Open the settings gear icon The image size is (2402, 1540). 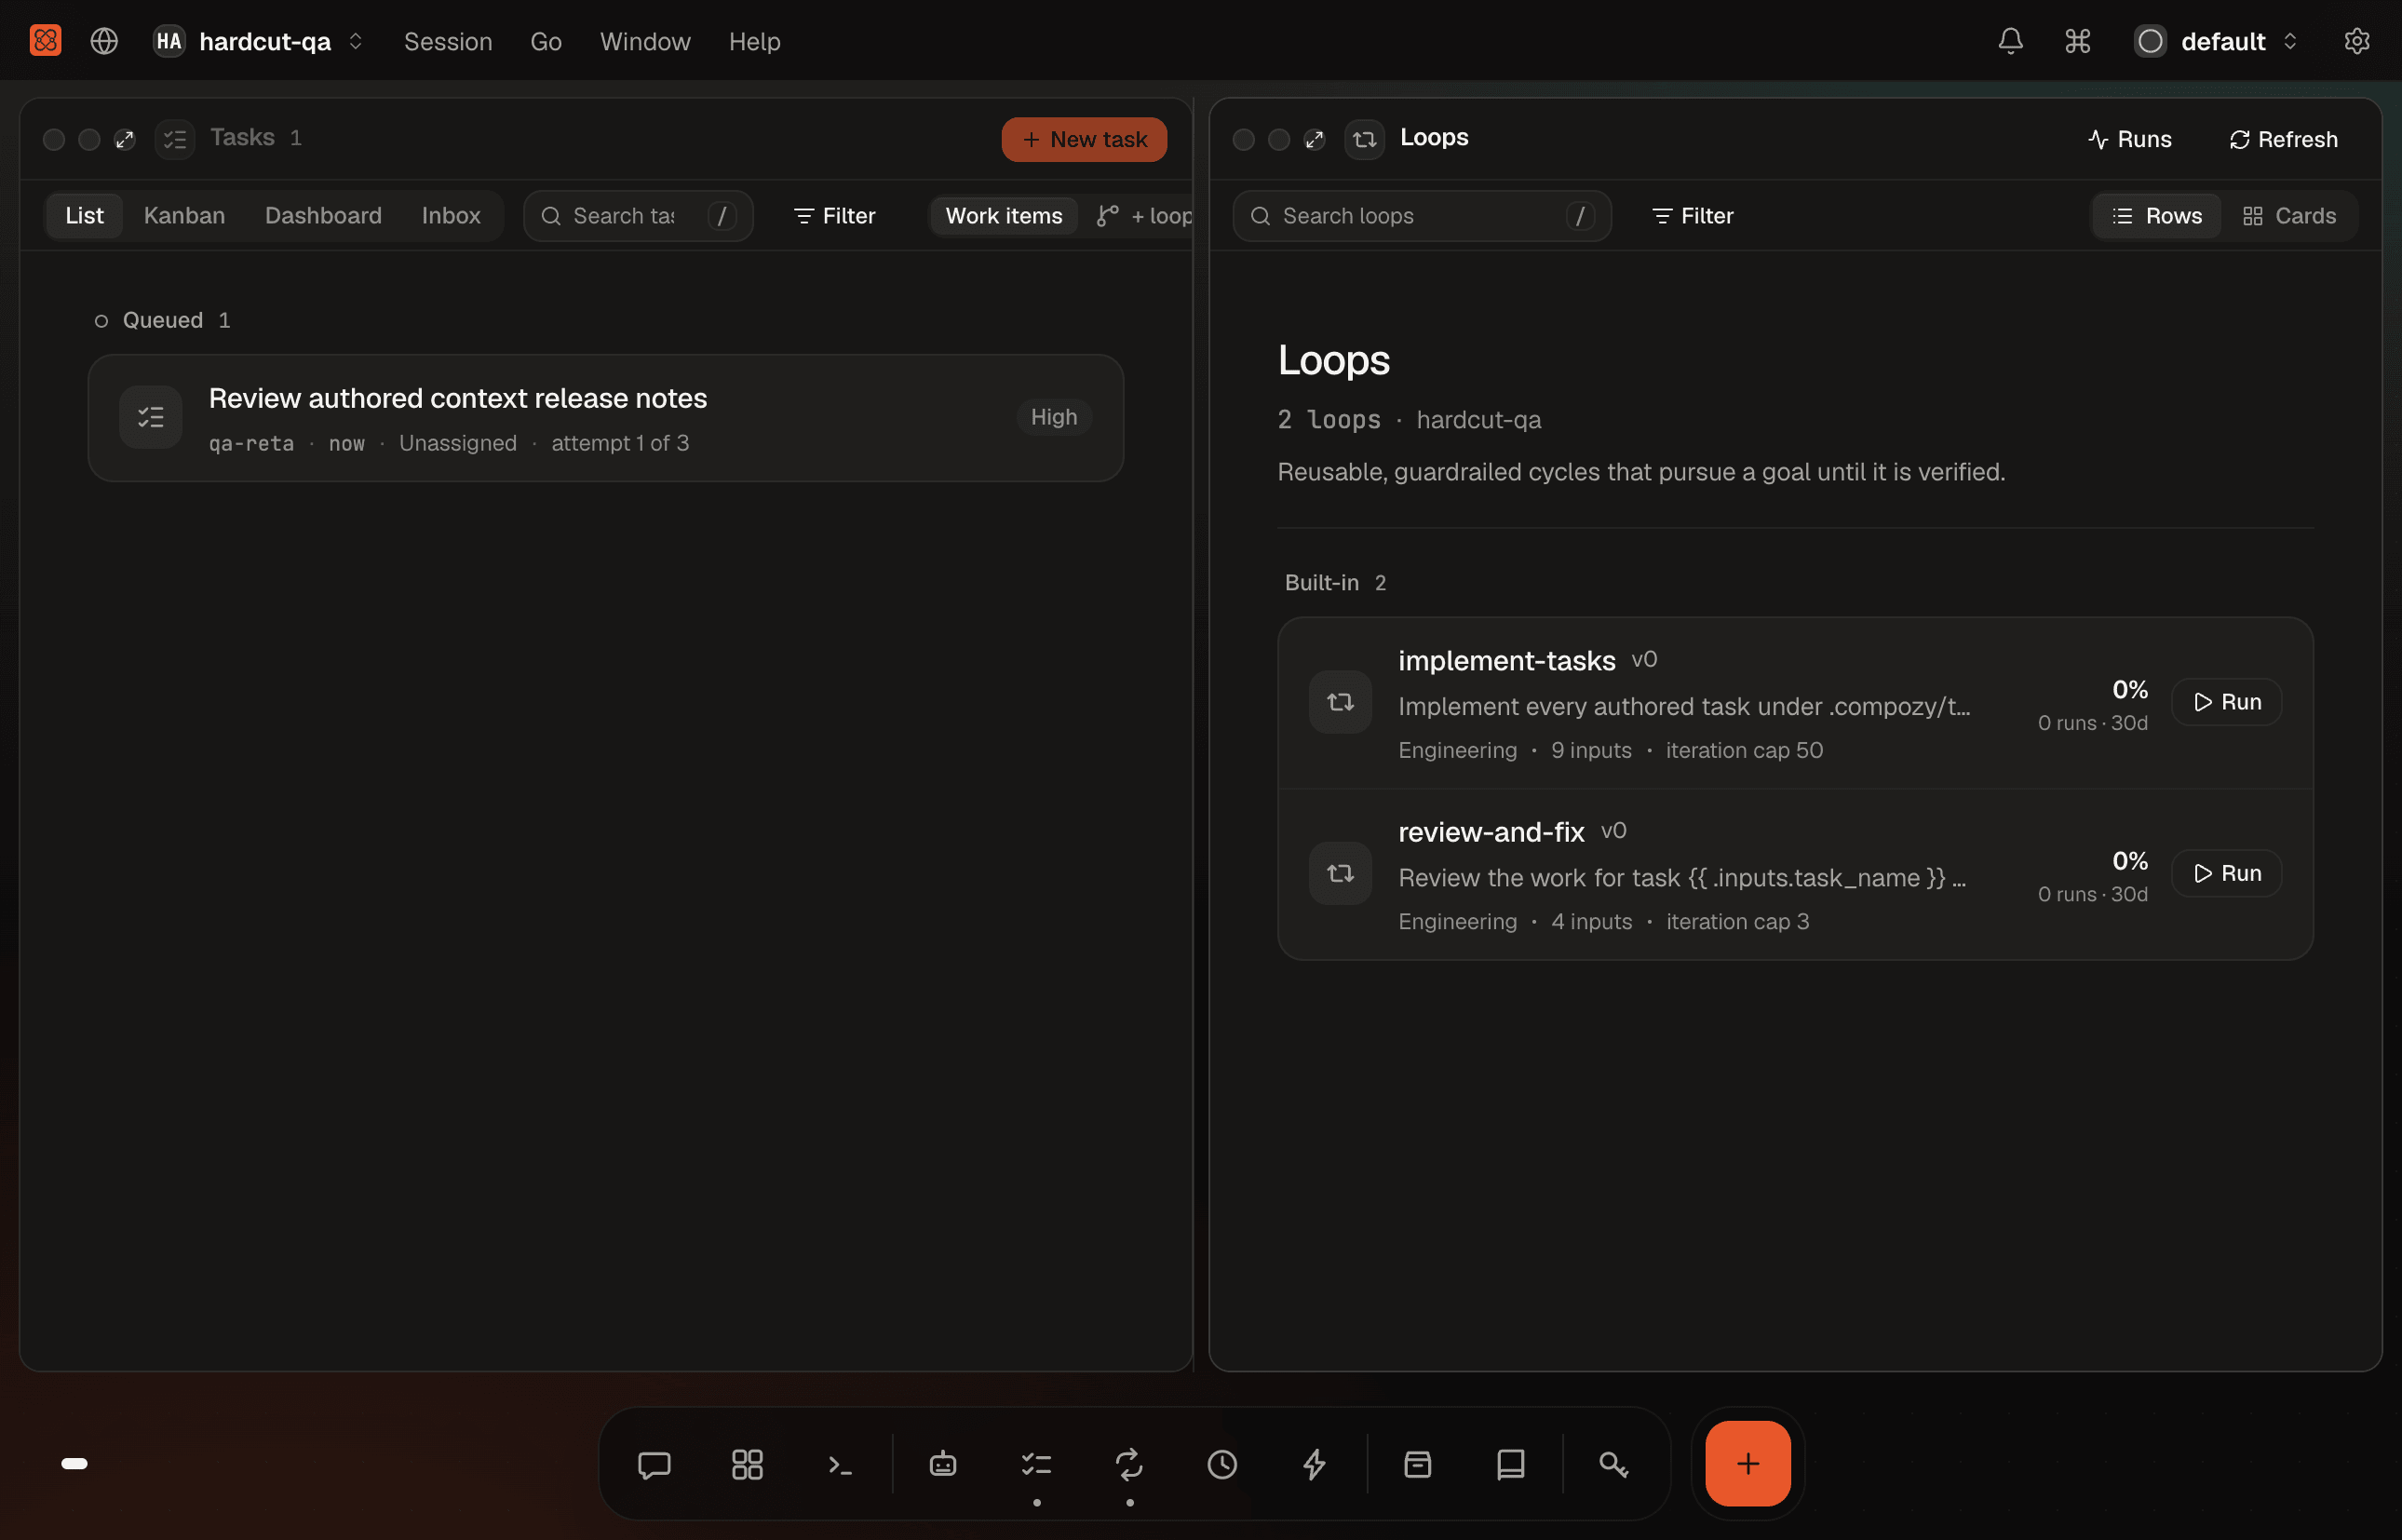coord(2357,41)
